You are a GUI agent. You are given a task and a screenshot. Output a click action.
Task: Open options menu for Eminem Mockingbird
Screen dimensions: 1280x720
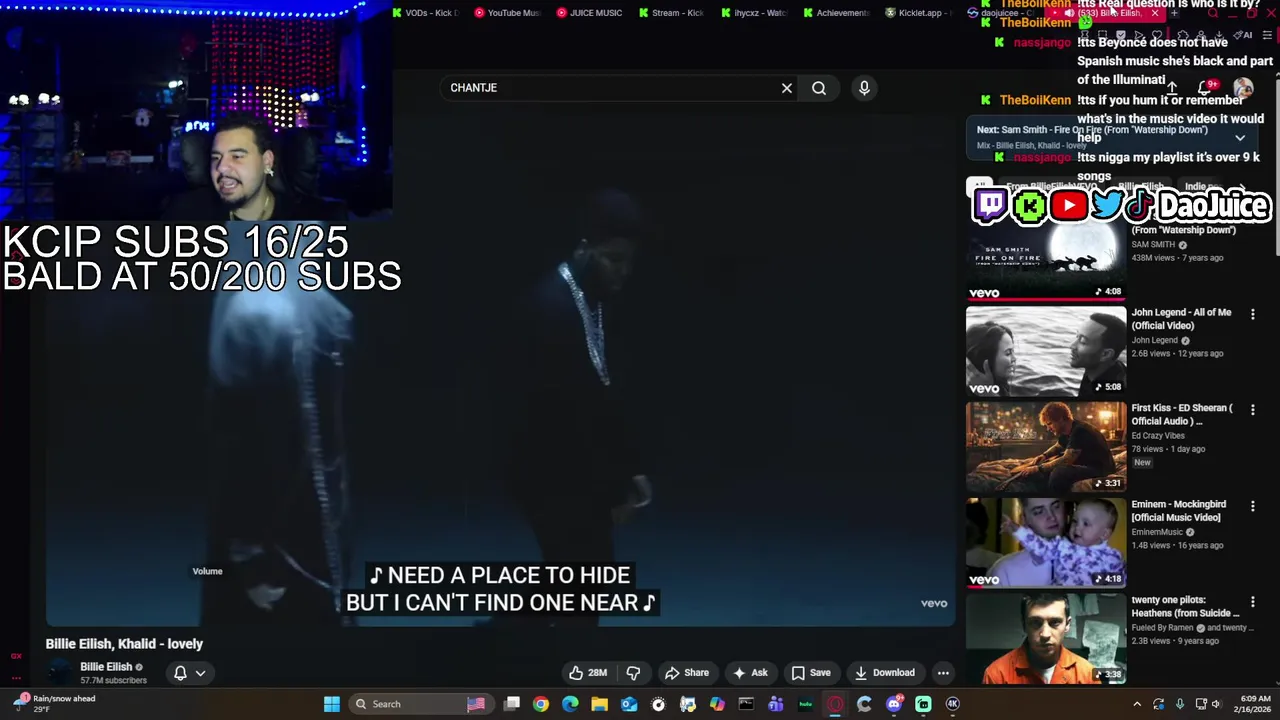pos(1252,506)
